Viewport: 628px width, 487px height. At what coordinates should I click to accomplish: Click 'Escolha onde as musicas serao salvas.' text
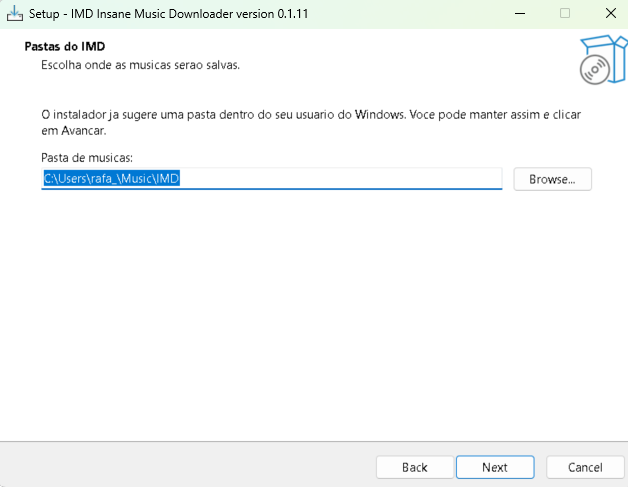(141, 65)
